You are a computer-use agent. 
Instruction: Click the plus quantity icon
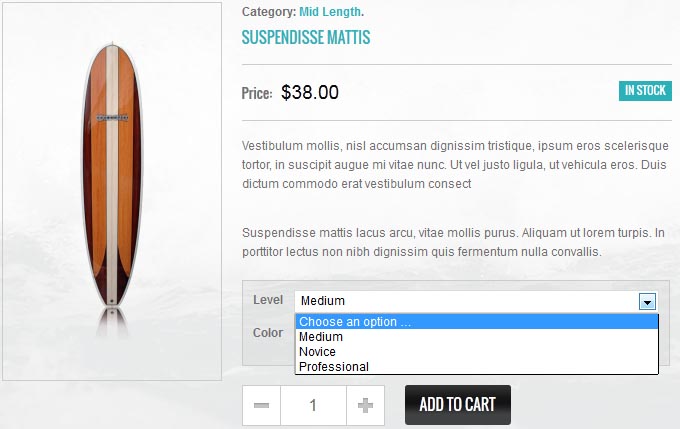pyautogui.click(x=365, y=406)
